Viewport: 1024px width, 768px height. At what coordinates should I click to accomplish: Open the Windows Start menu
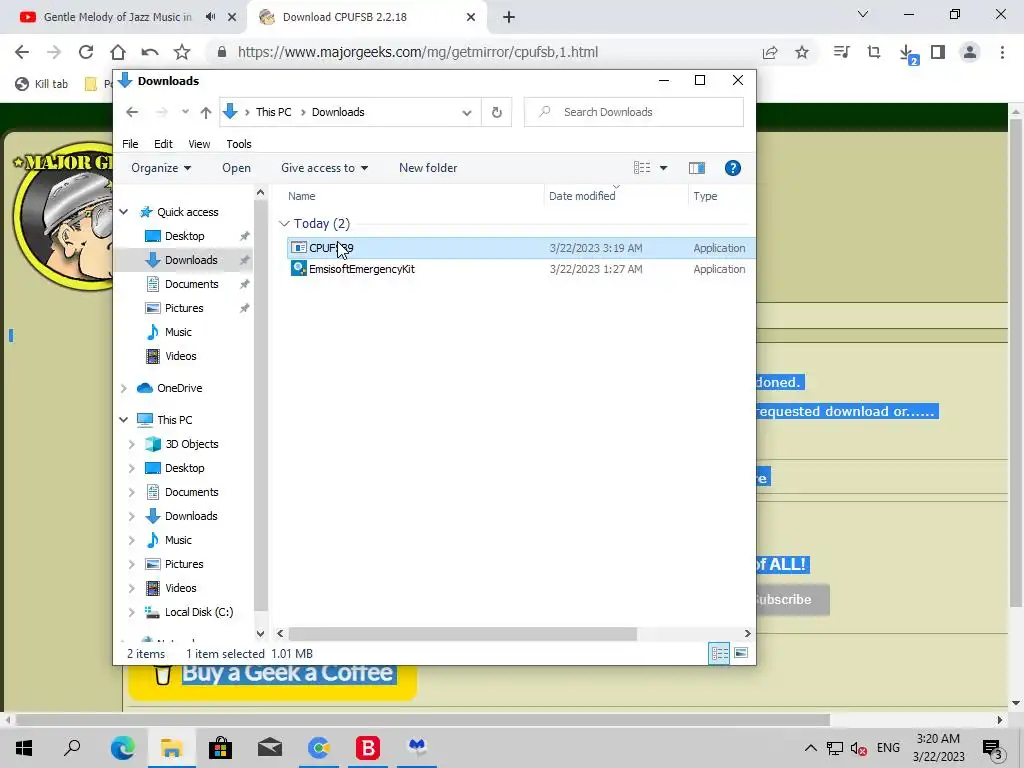pos(24,747)
